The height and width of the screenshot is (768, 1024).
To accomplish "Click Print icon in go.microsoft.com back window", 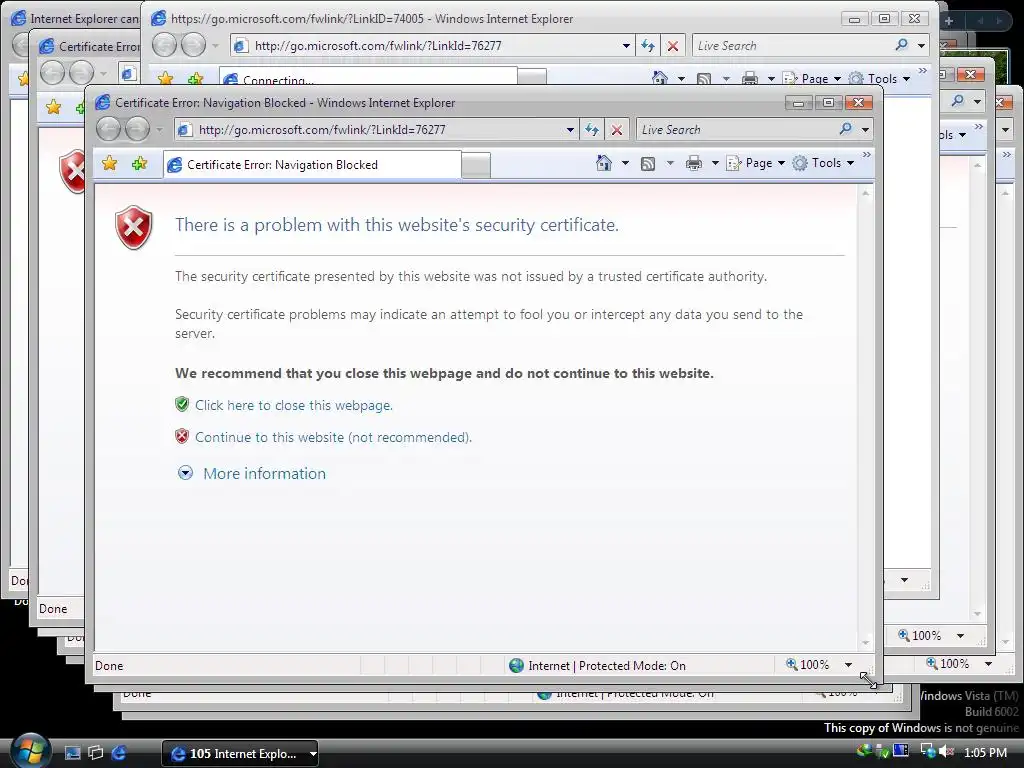I will click(750, 79).
